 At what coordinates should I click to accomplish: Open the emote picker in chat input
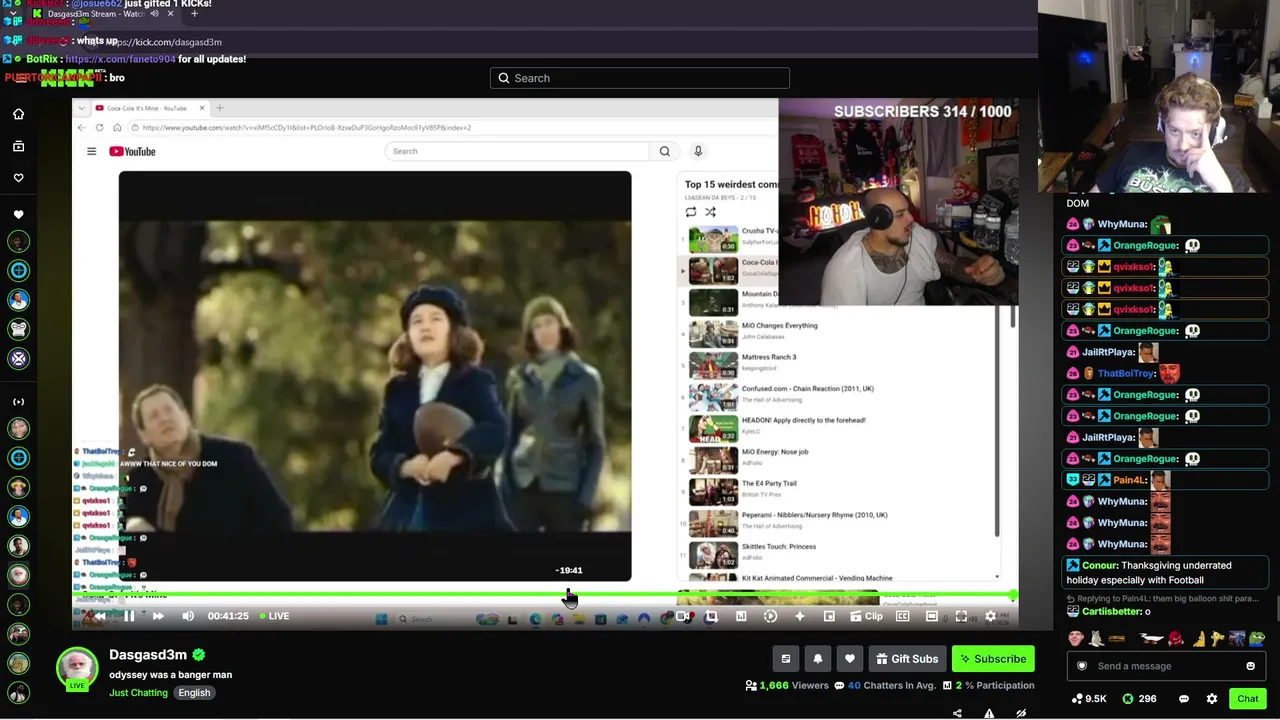pyautogui.click(x=1250, y=666)
